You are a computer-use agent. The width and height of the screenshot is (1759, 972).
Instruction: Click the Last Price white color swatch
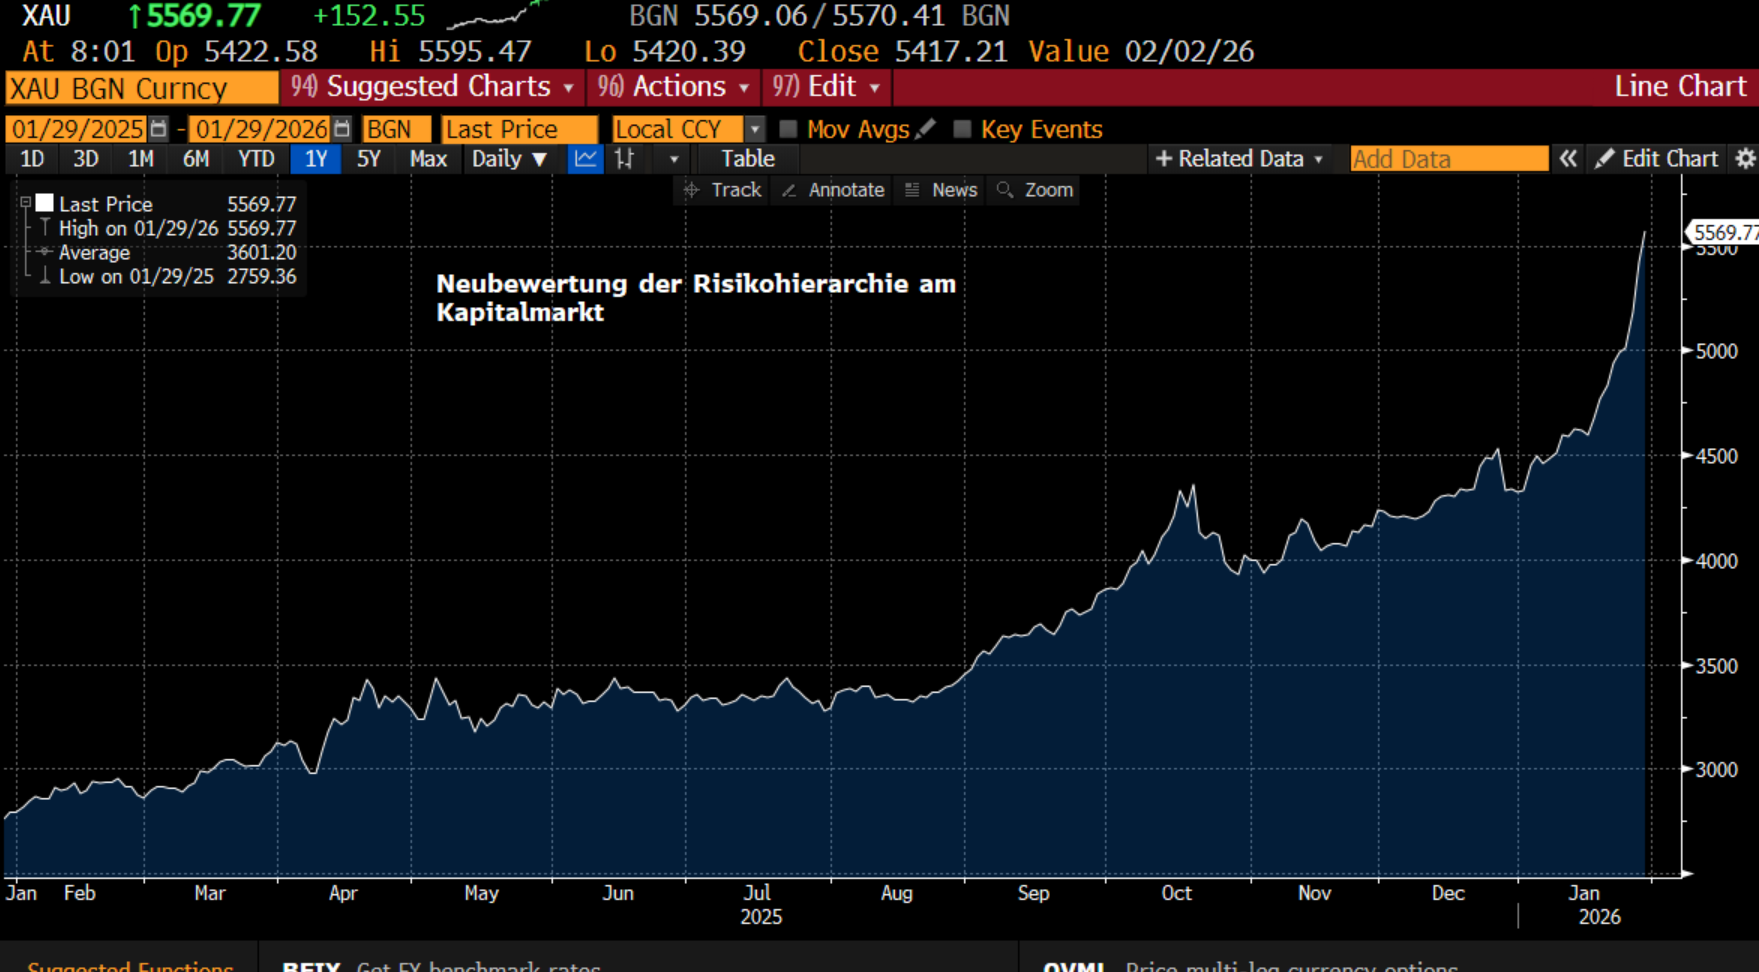tap(45, 203)
